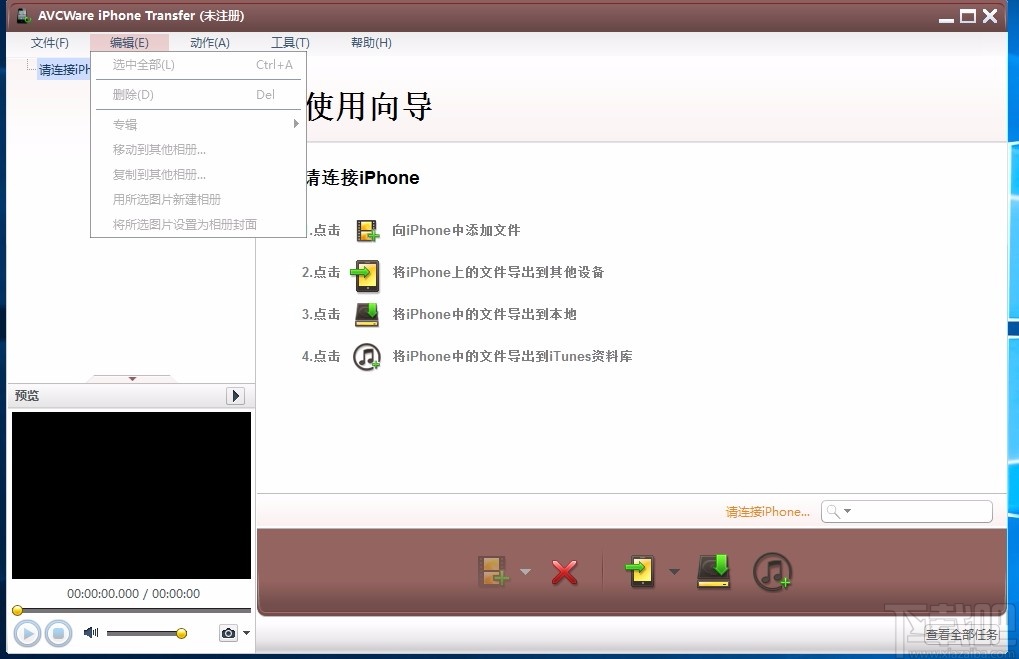Screen dimensions: 1019x659
Task: Click the volume slider handle
Action: [180, 632]
